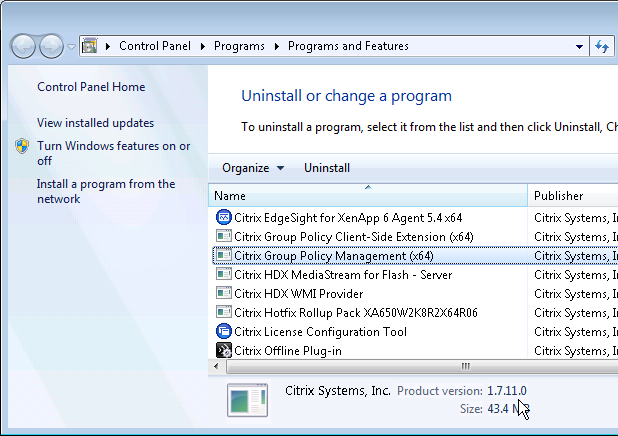The height and width of the screenshot is (436, 618).
Task: Click the Uninstall toolbar button
Action: pos(327,168)
